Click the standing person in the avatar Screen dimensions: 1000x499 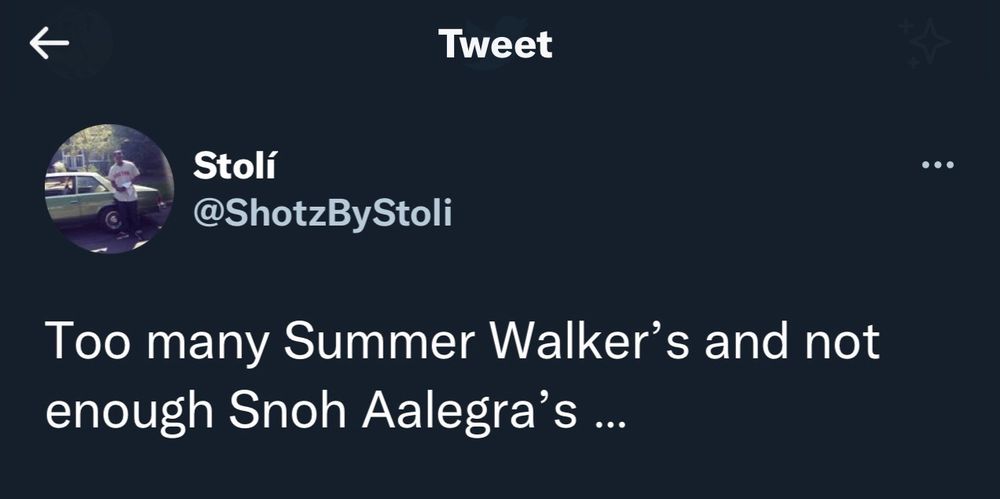[x=124, y=192]
